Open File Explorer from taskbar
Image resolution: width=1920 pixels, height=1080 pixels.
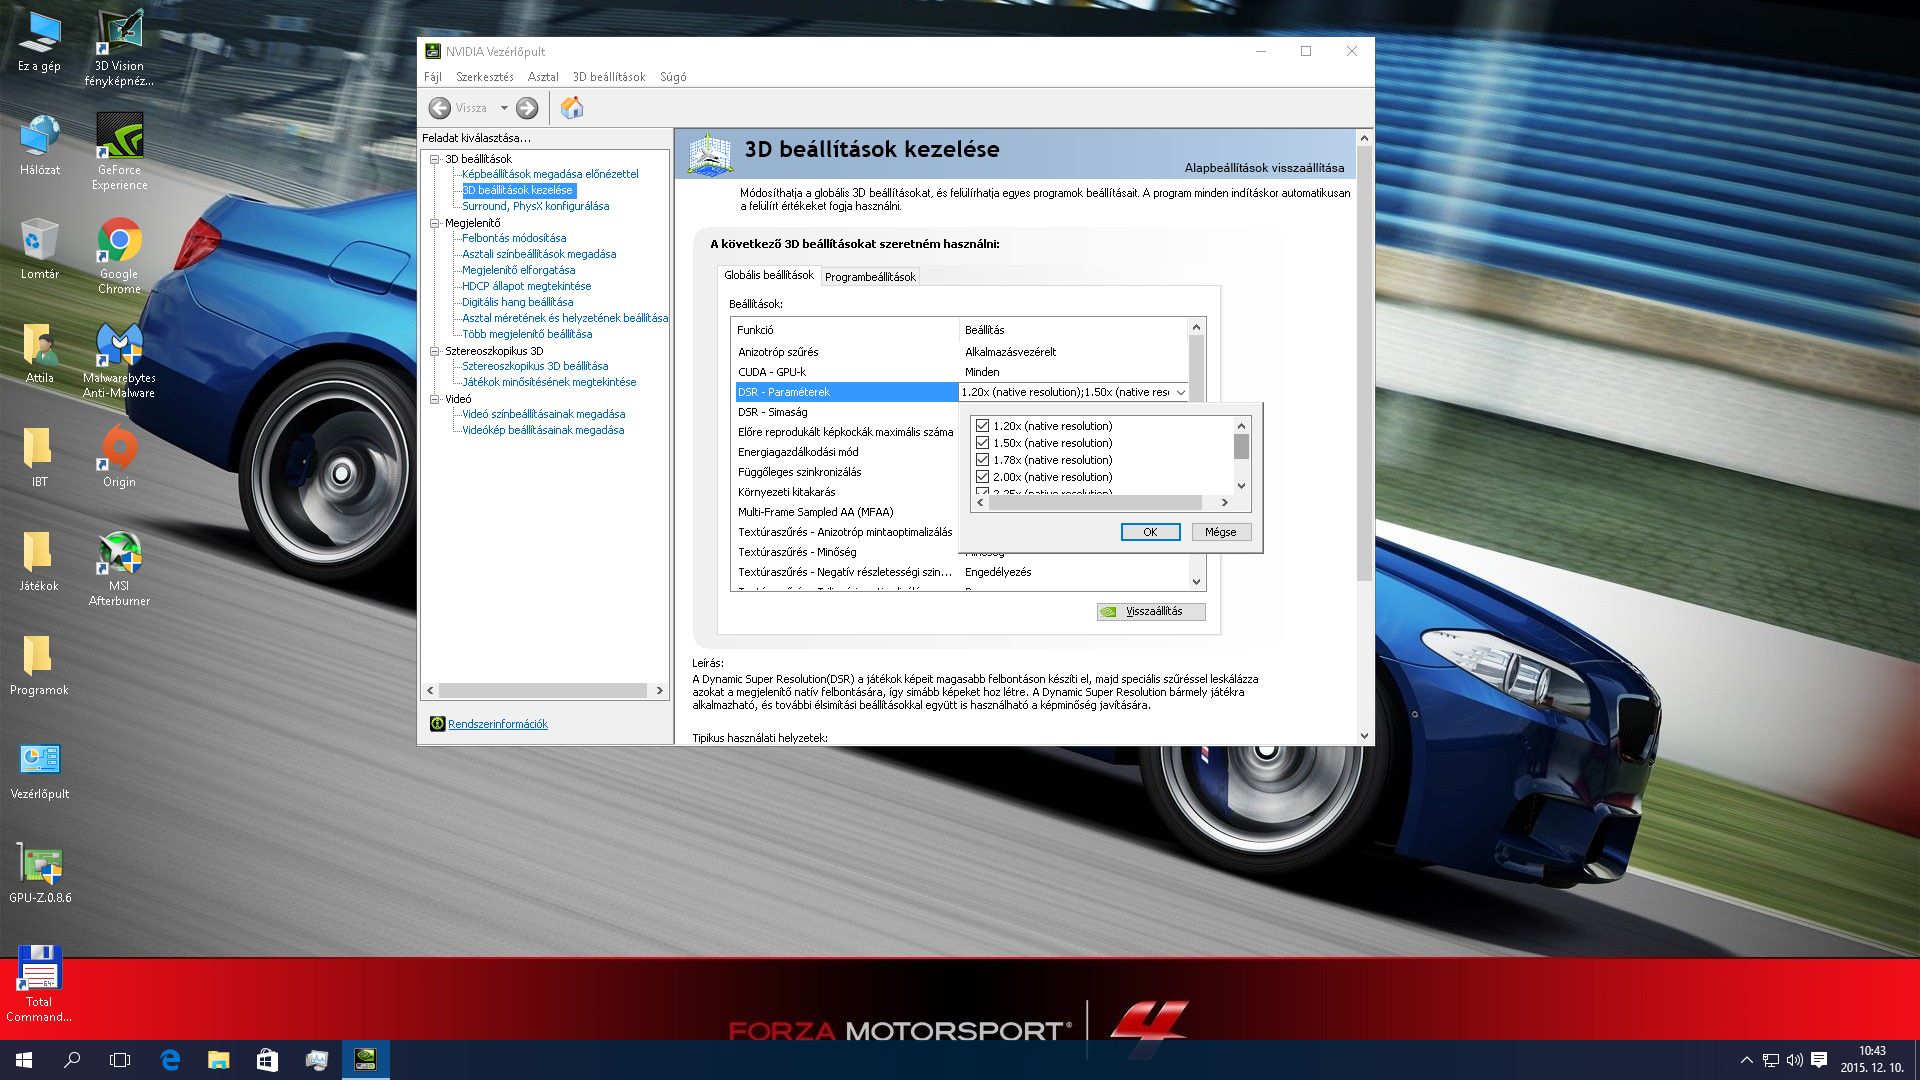(x=218, y=1060)
